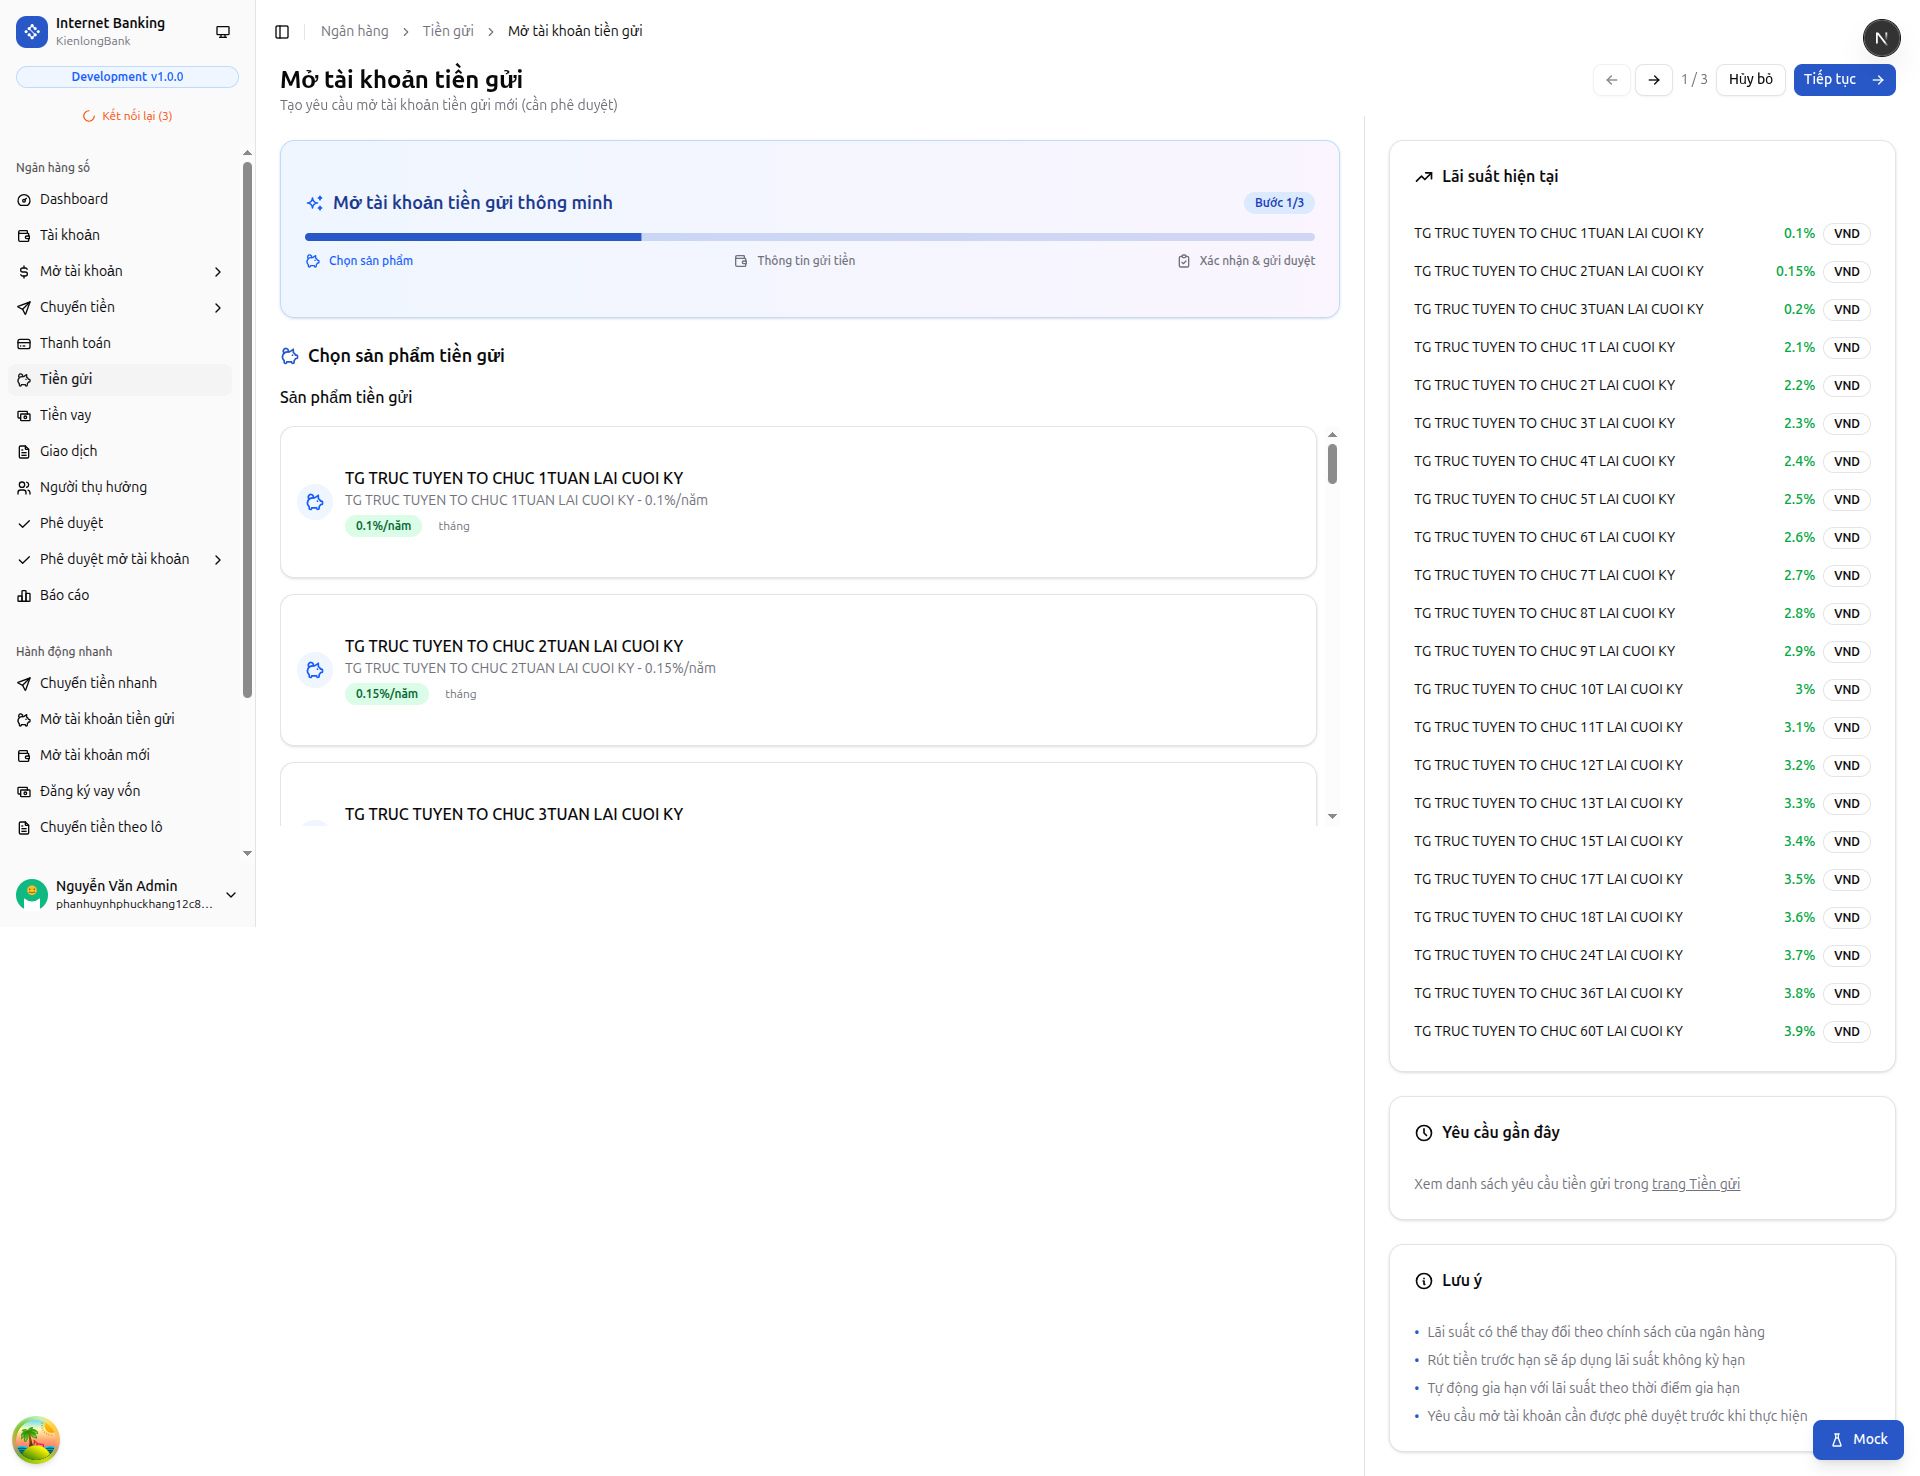Open Giao dịch document icon
The height and width of the screenshot is (1476, 1920).
tap(24, 452)
